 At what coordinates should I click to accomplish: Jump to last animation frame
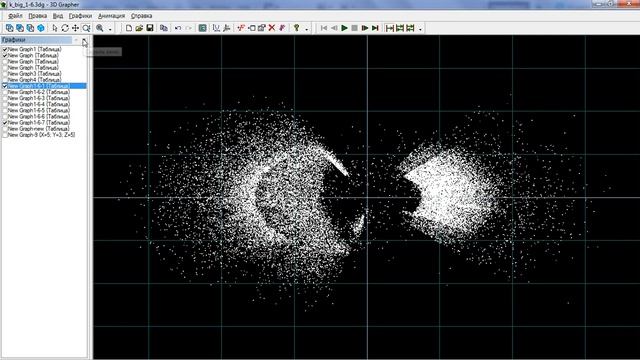[375, 28]
